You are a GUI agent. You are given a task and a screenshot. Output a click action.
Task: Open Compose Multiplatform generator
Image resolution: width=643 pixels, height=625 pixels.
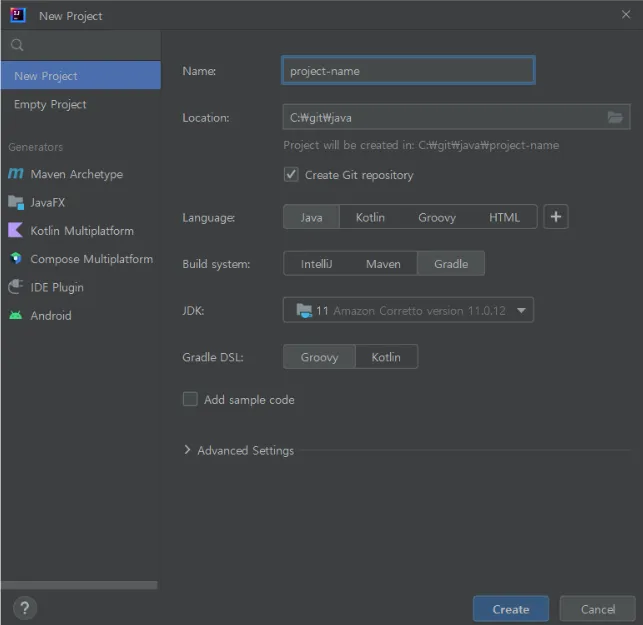[x=81, y=259]
